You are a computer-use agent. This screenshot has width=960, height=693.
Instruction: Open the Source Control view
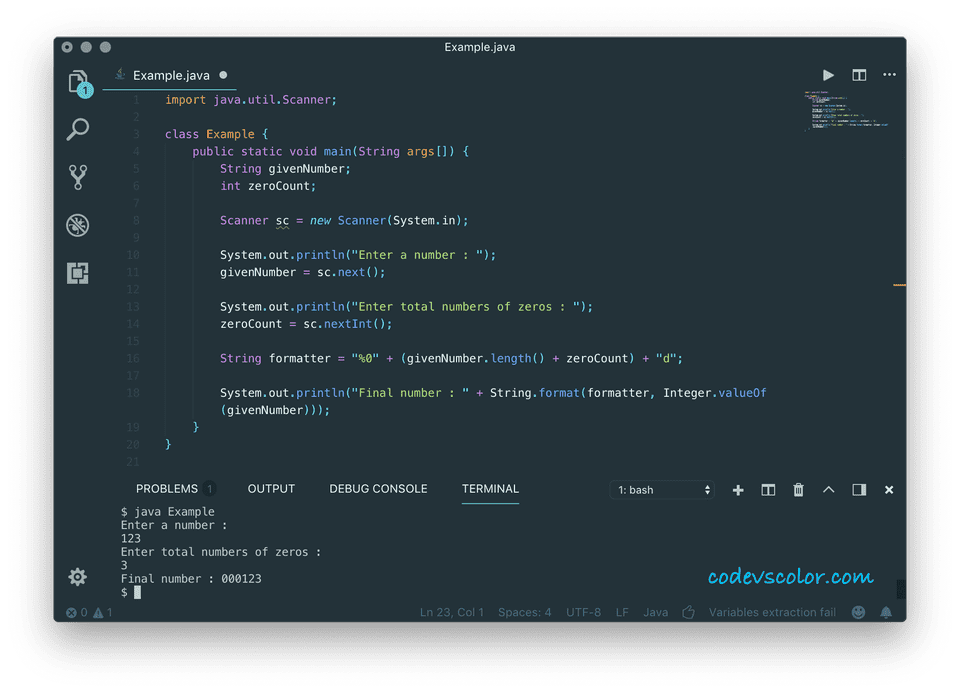tap(78, 177)
